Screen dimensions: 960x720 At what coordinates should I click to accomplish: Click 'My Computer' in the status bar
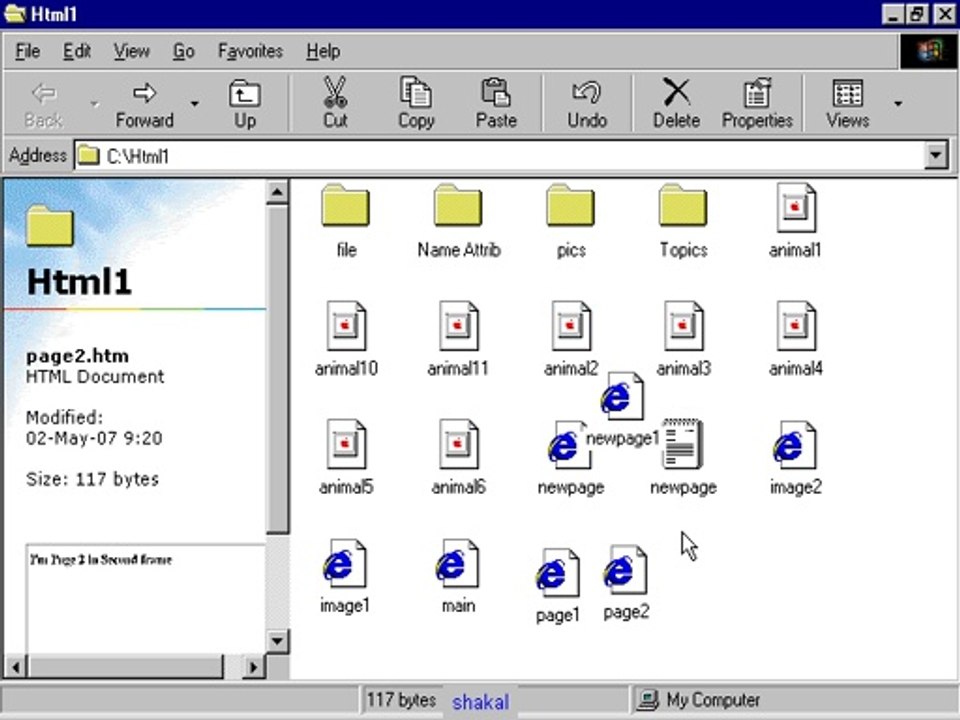click(x=713, y=699)
